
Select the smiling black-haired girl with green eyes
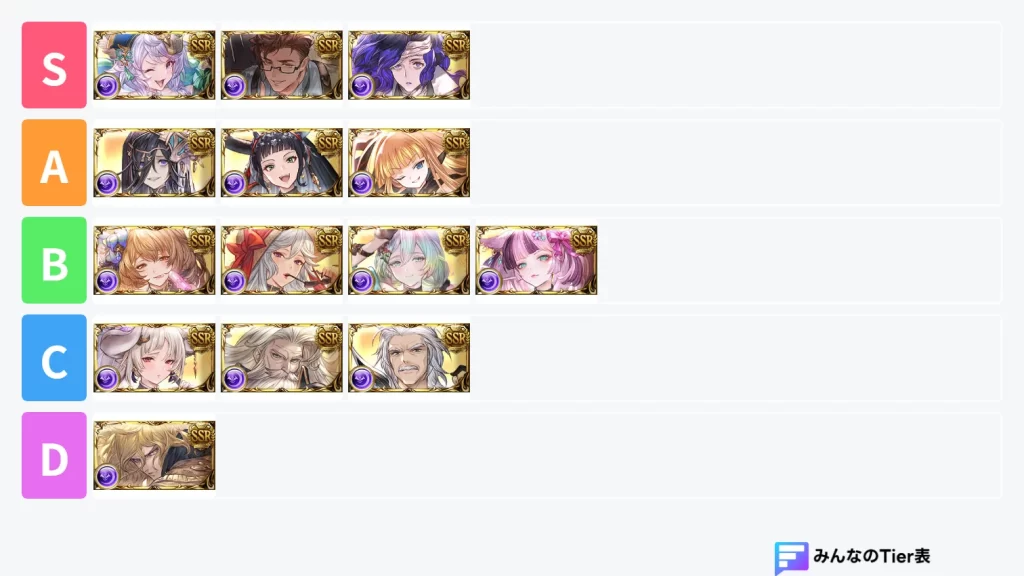[x=281, y=163]
